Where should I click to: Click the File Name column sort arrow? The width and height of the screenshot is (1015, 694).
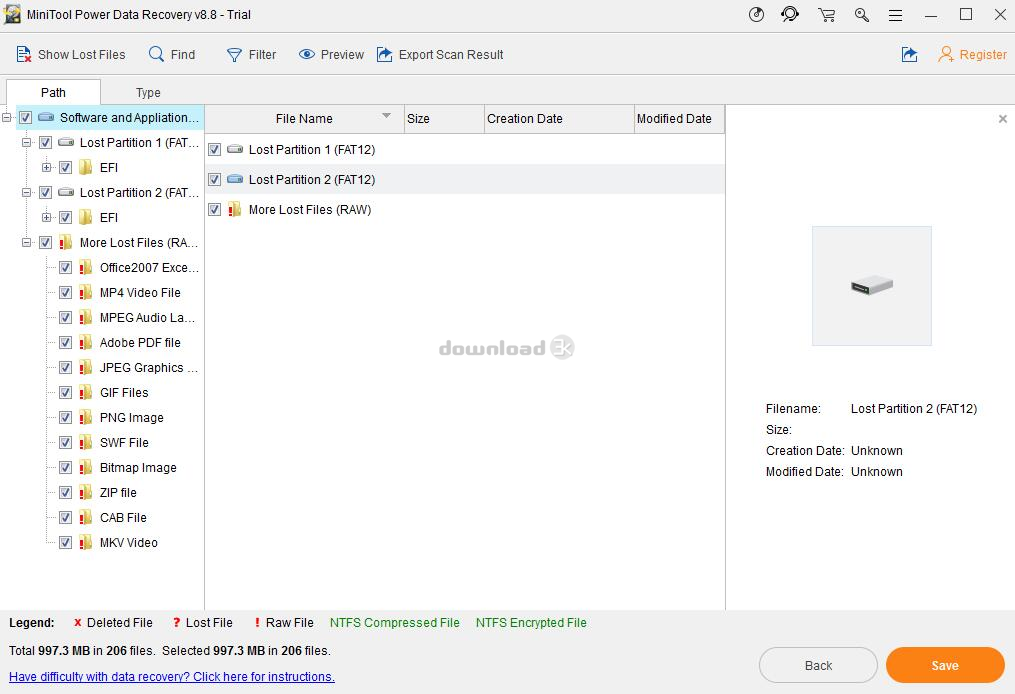point(386,117)
